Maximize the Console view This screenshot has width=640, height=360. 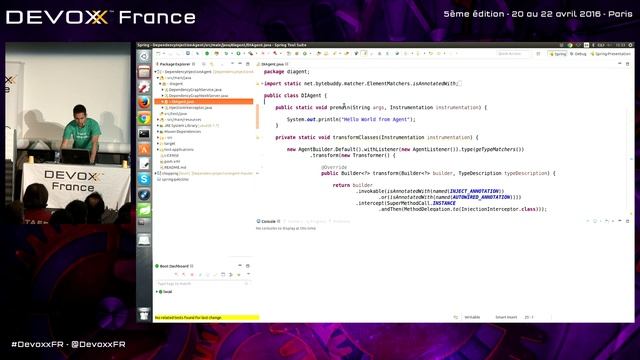[627, 221]
